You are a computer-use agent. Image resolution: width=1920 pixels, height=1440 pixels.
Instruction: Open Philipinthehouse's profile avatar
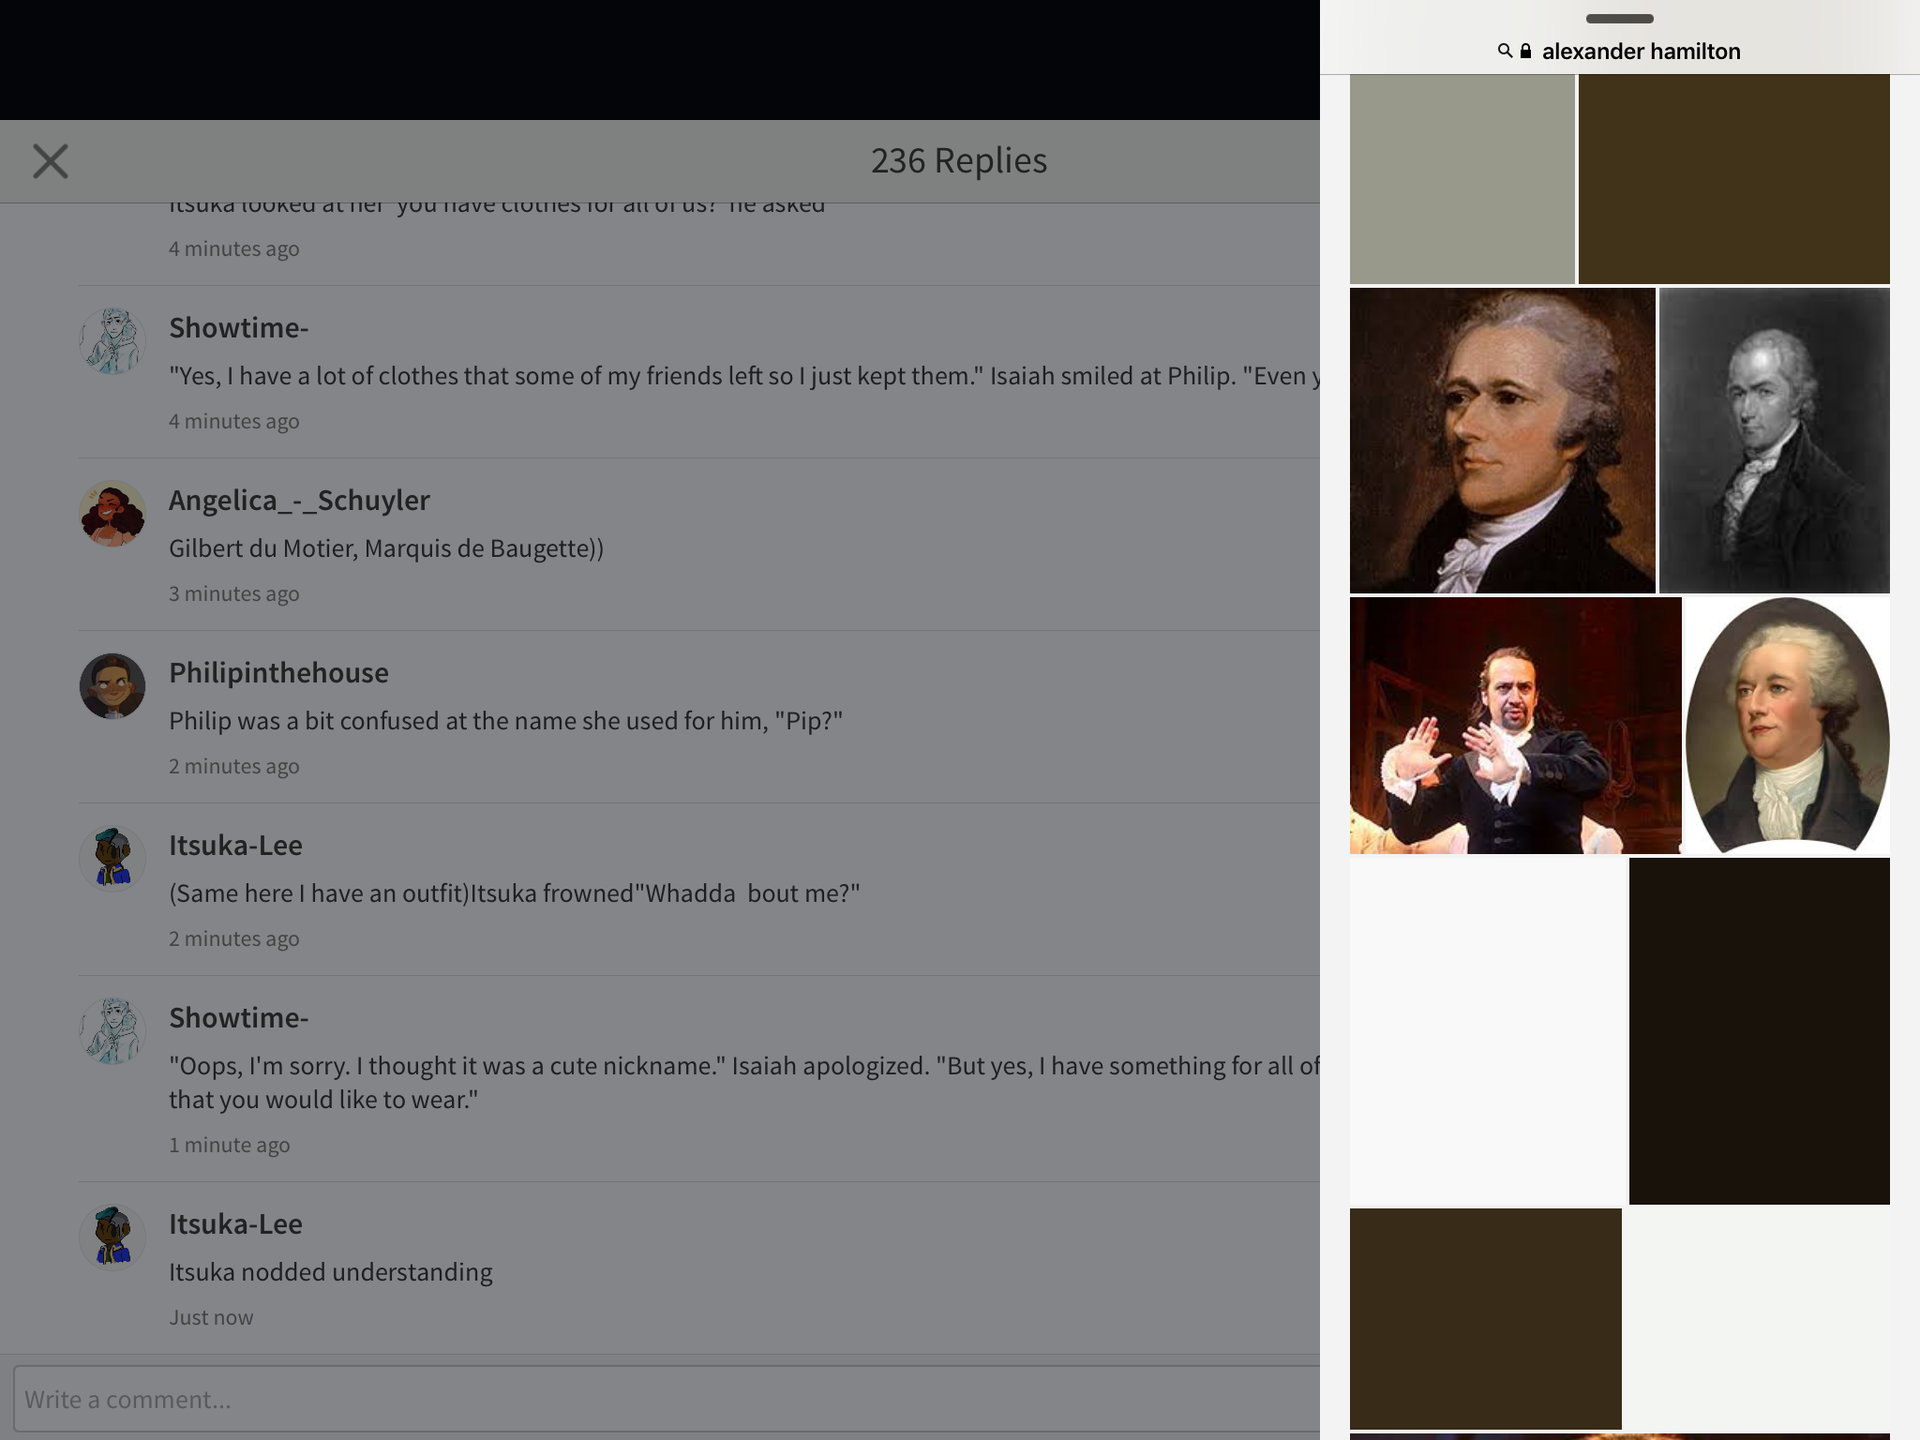(x=112, y=686)
